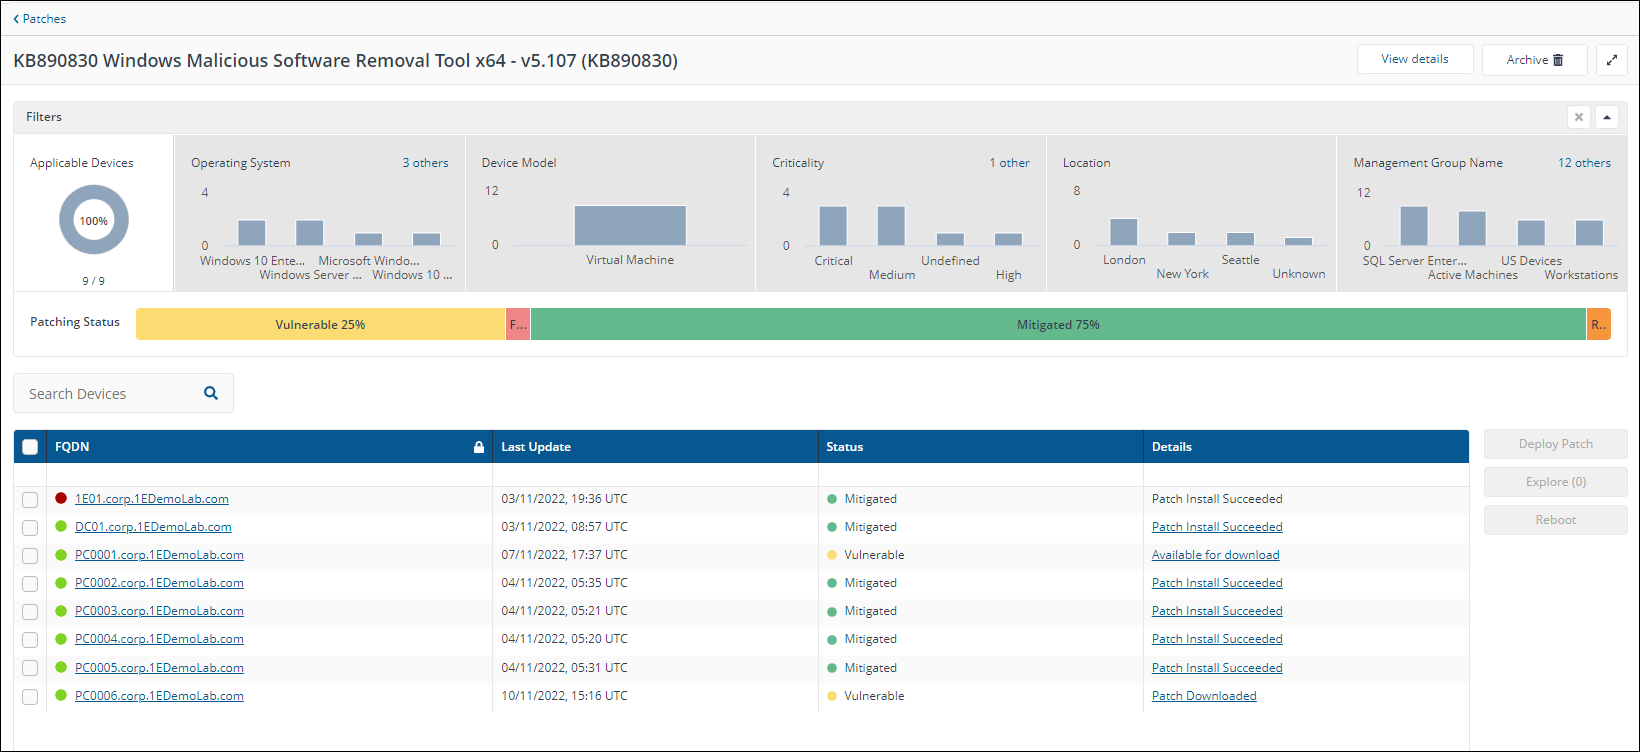The image size is (1640, 752).
Task: Click the Critical bar in Criticality chart
Action: [833, 226]
